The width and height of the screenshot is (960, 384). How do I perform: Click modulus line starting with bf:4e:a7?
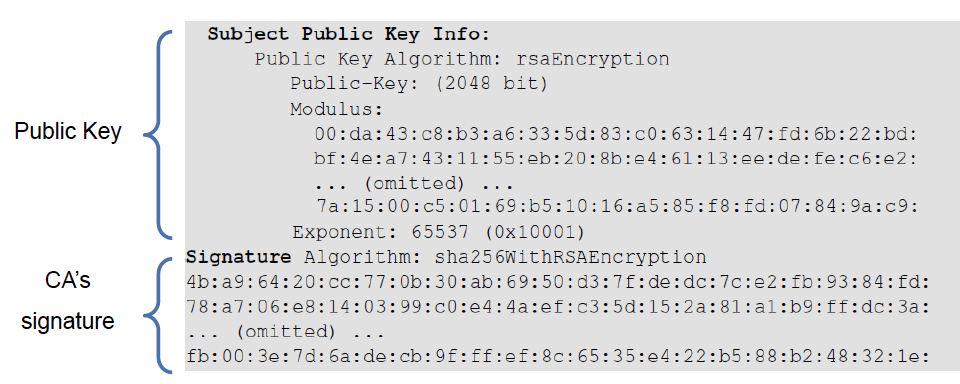pyautogui.click(x=617, y=159)
